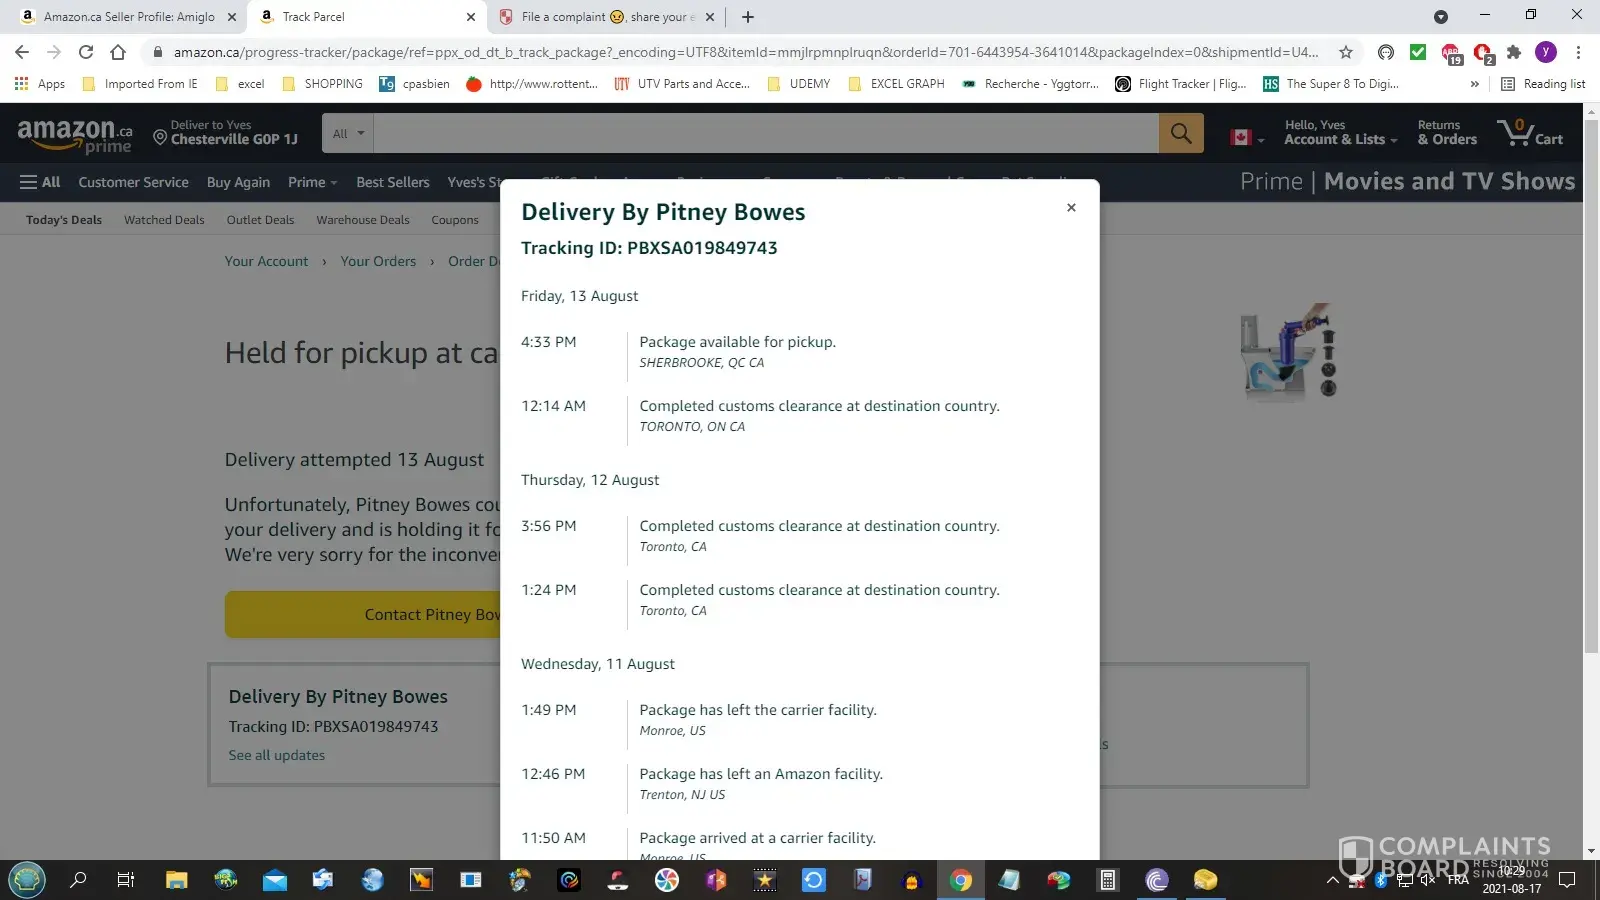Click the page vertical scrollbar
Image resolution: width=1600 pixels, height=900 pixels.
pos(1591,400)
